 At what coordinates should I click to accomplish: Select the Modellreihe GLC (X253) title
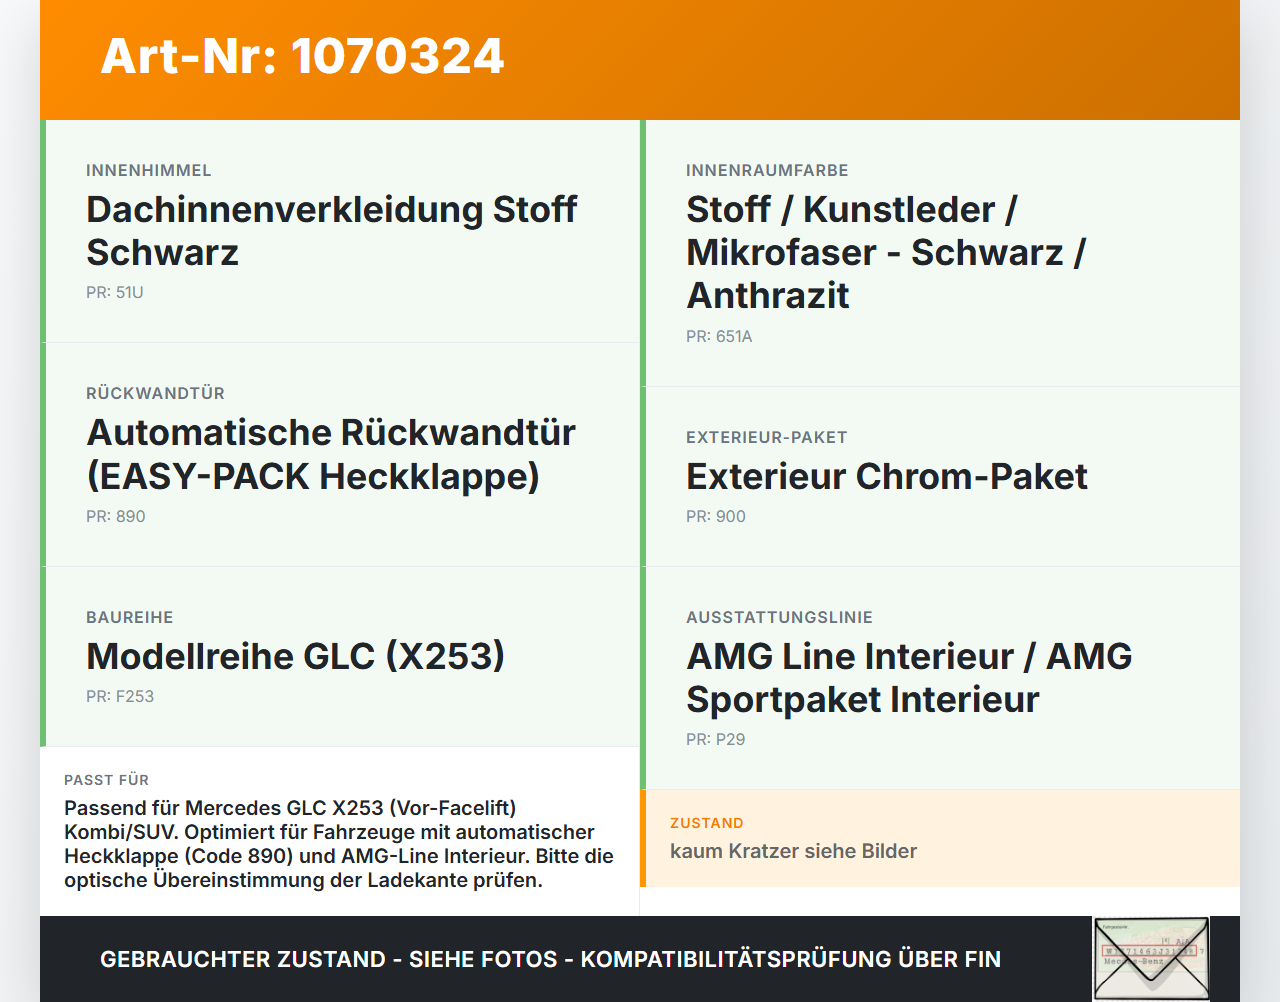click(x=296, y=657)
